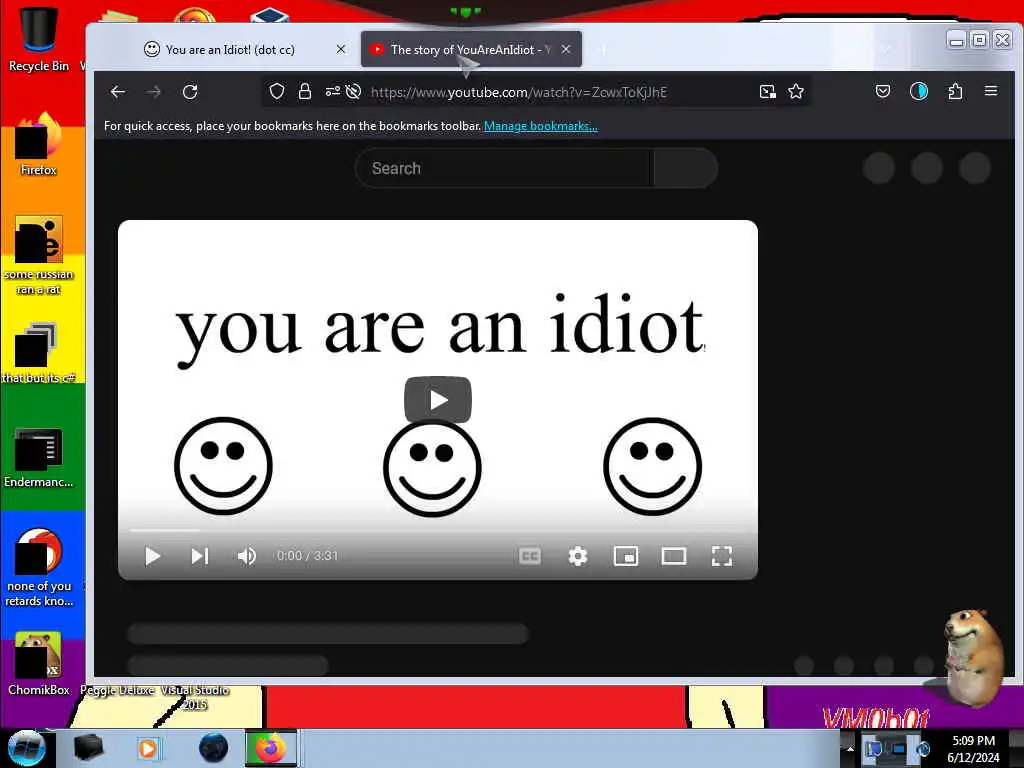Screen dimensions: 1024x768
Task: Show site security padlock info
Action: point(304,91)
